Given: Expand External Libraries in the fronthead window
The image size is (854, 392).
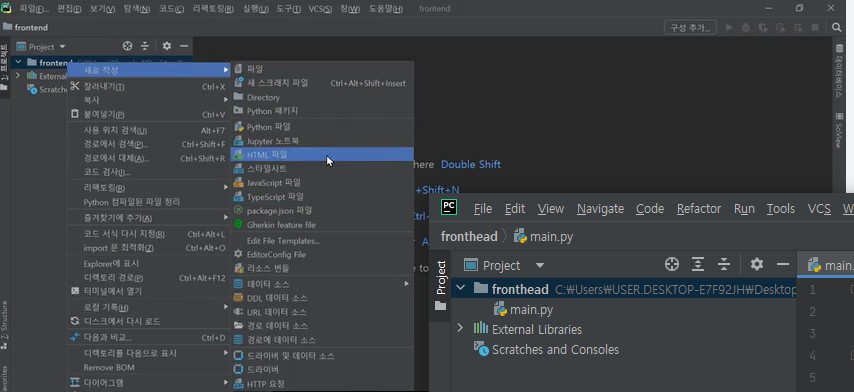Looking at the screenshot, I should pos(461,328).
